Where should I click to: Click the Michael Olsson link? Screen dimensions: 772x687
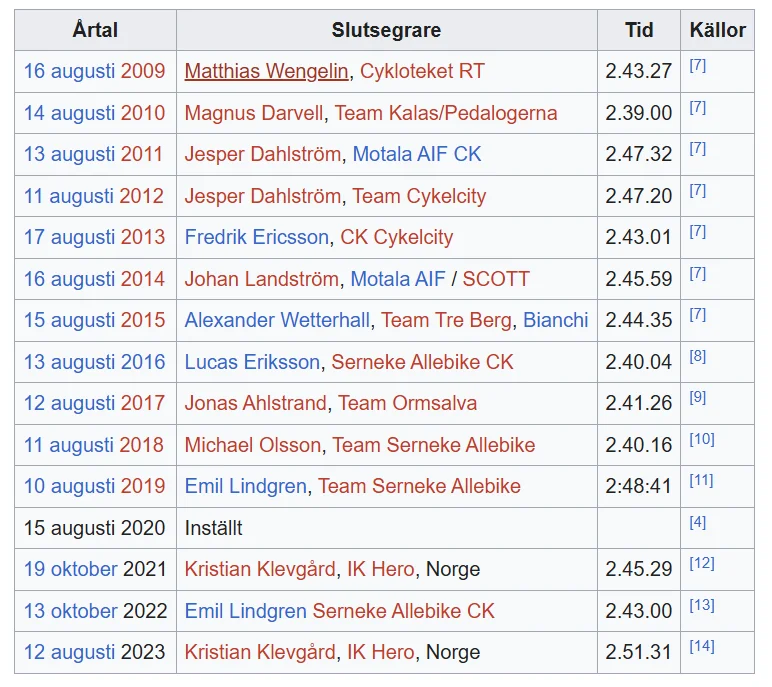253,445
